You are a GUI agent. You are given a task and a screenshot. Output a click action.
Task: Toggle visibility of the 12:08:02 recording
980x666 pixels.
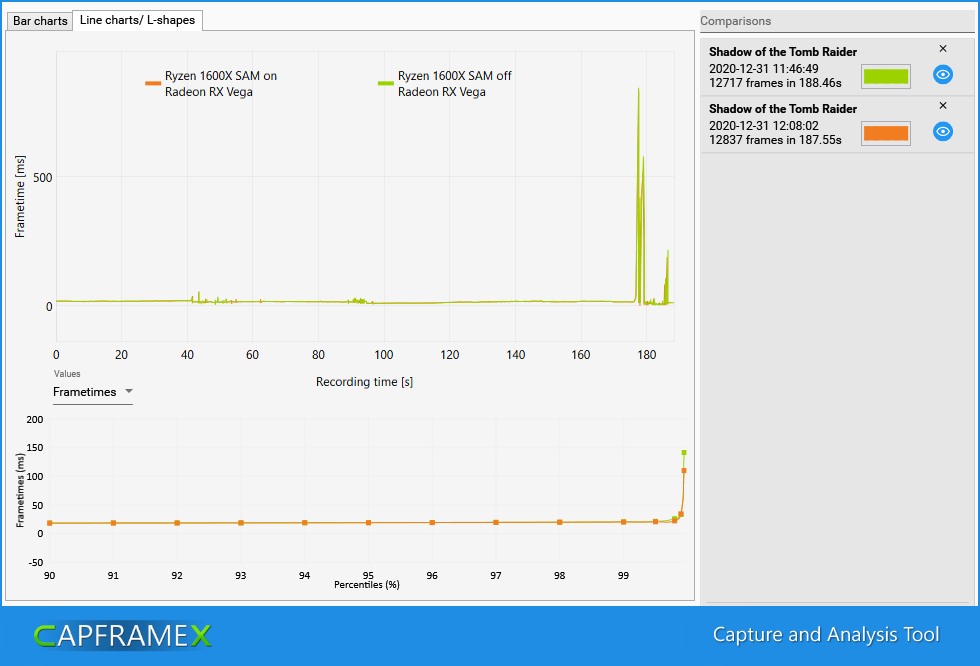[942, 131]
